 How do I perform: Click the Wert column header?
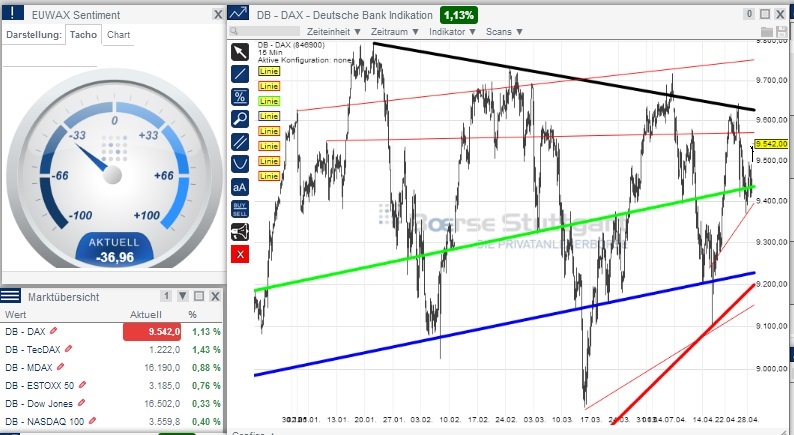(15, 314)
